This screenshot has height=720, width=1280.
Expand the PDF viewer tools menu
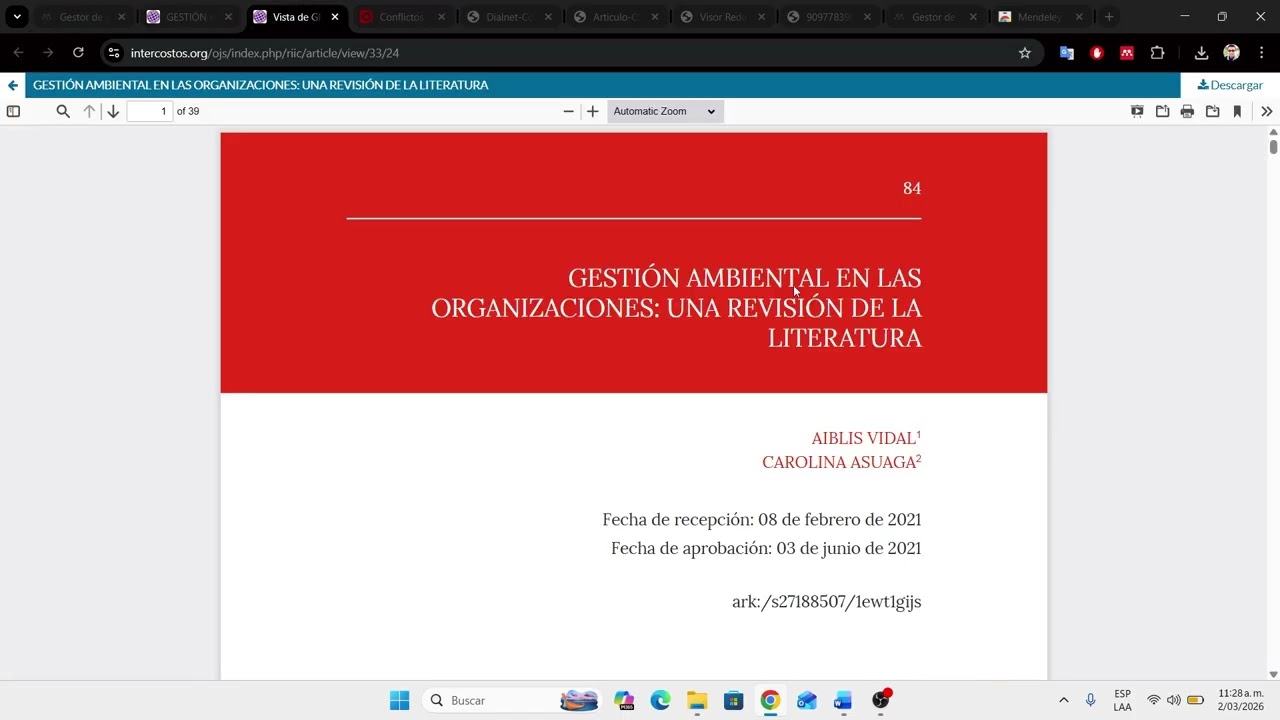pos(1266,111)
